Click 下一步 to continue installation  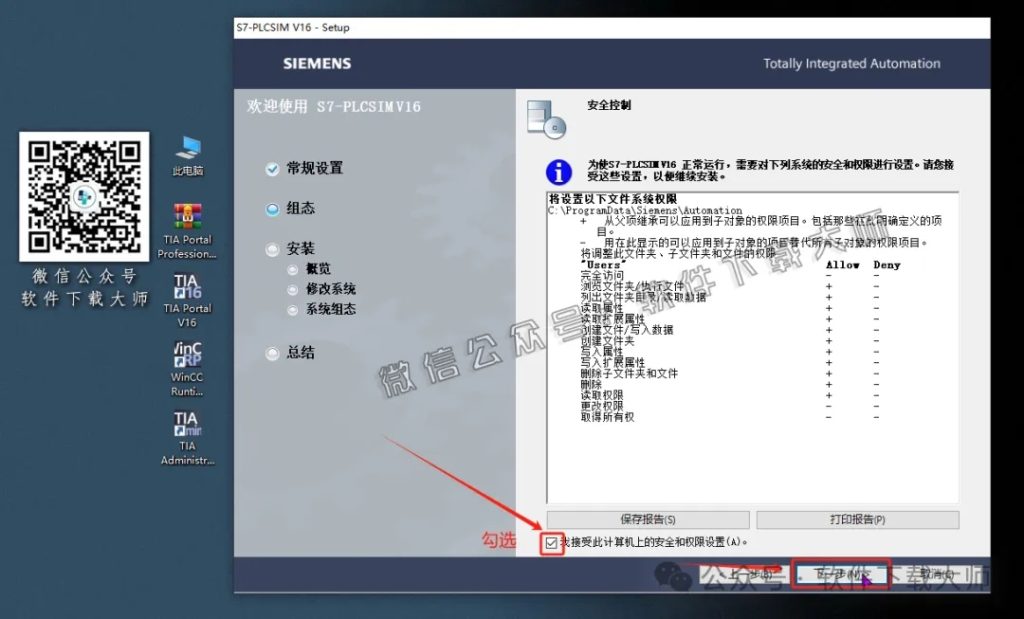click(840, 573)
